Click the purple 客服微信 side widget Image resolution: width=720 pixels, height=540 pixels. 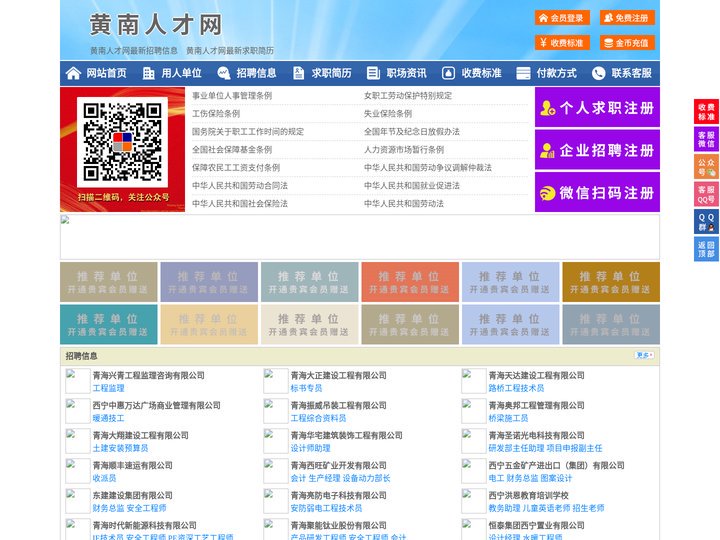point(706,139)
